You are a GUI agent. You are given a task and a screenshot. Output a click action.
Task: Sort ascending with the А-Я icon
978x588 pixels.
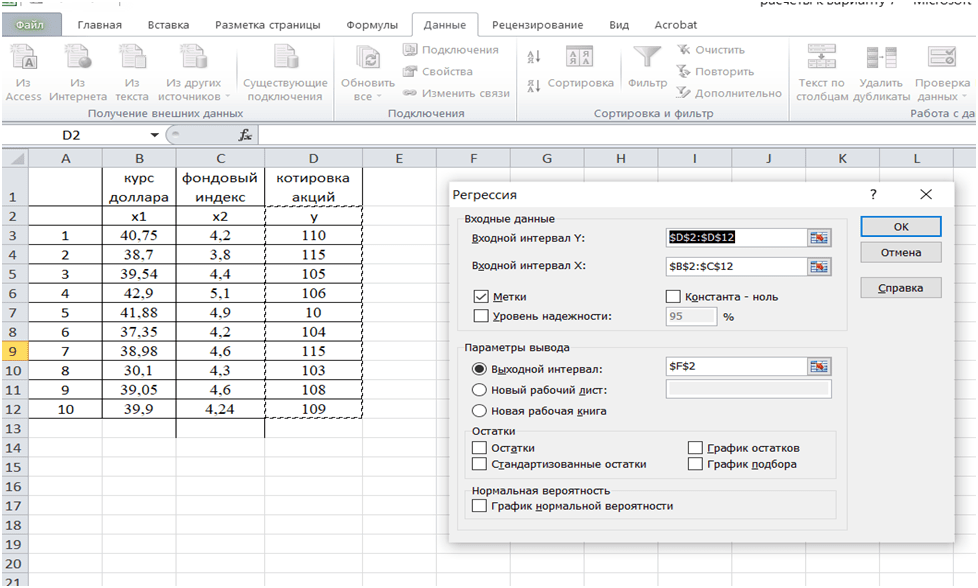[x=533, y=57]
